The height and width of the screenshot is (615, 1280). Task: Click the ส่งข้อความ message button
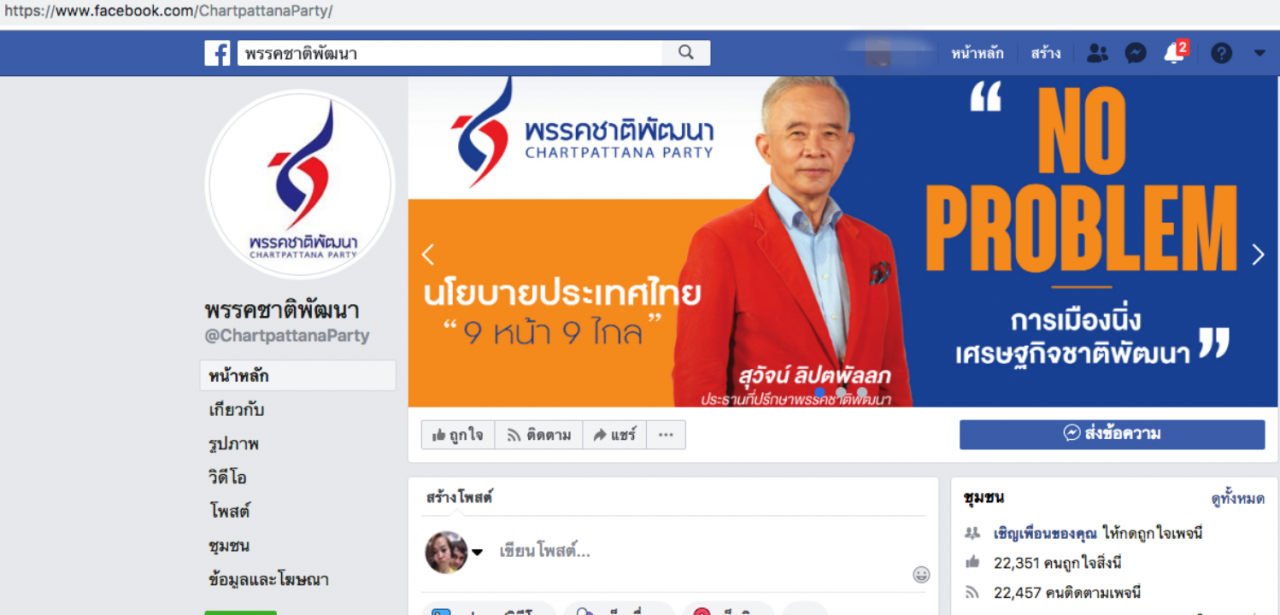(x=1112, y=434)
